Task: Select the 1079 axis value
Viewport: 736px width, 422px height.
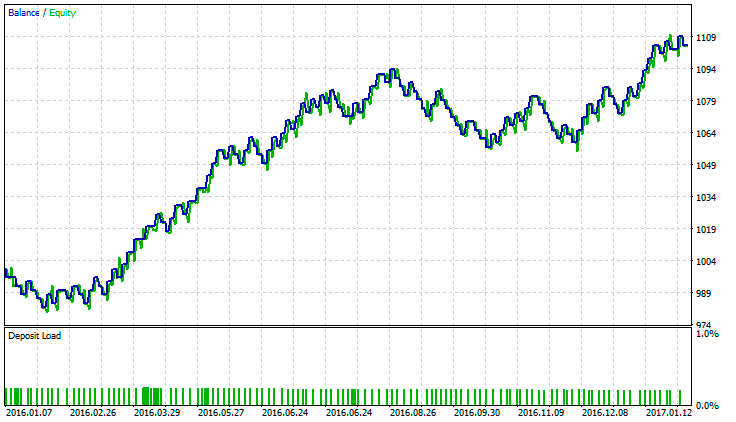Action: click(x=706, y=101)
